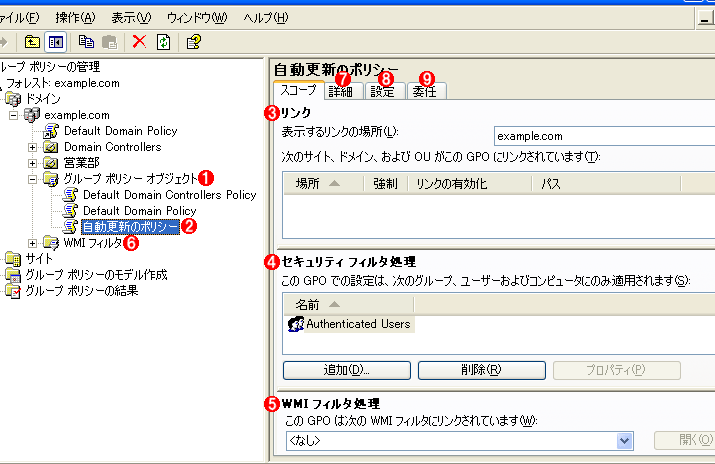Viewport: 715px width, 464px height.
Task: Click the green Refresh toolbar icon
Action: (163, 42)
